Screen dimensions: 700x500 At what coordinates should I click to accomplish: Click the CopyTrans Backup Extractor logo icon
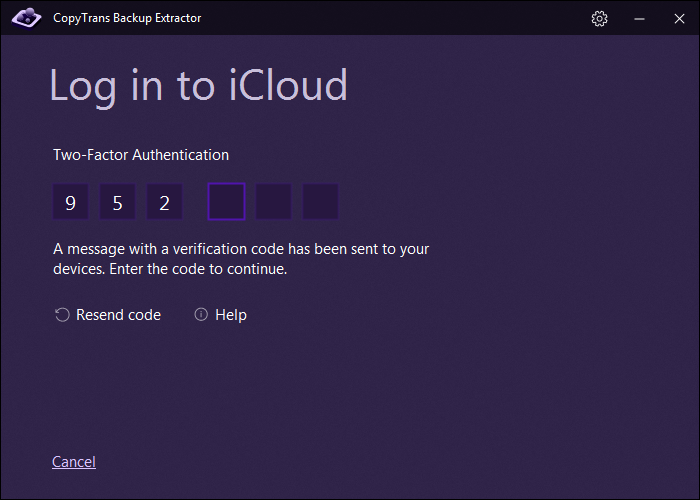pyautogui.click(x=26, y=18)
